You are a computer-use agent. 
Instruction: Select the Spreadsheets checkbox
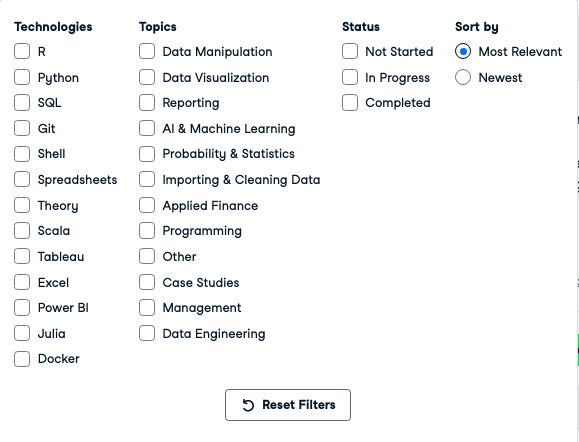point(22,180)
